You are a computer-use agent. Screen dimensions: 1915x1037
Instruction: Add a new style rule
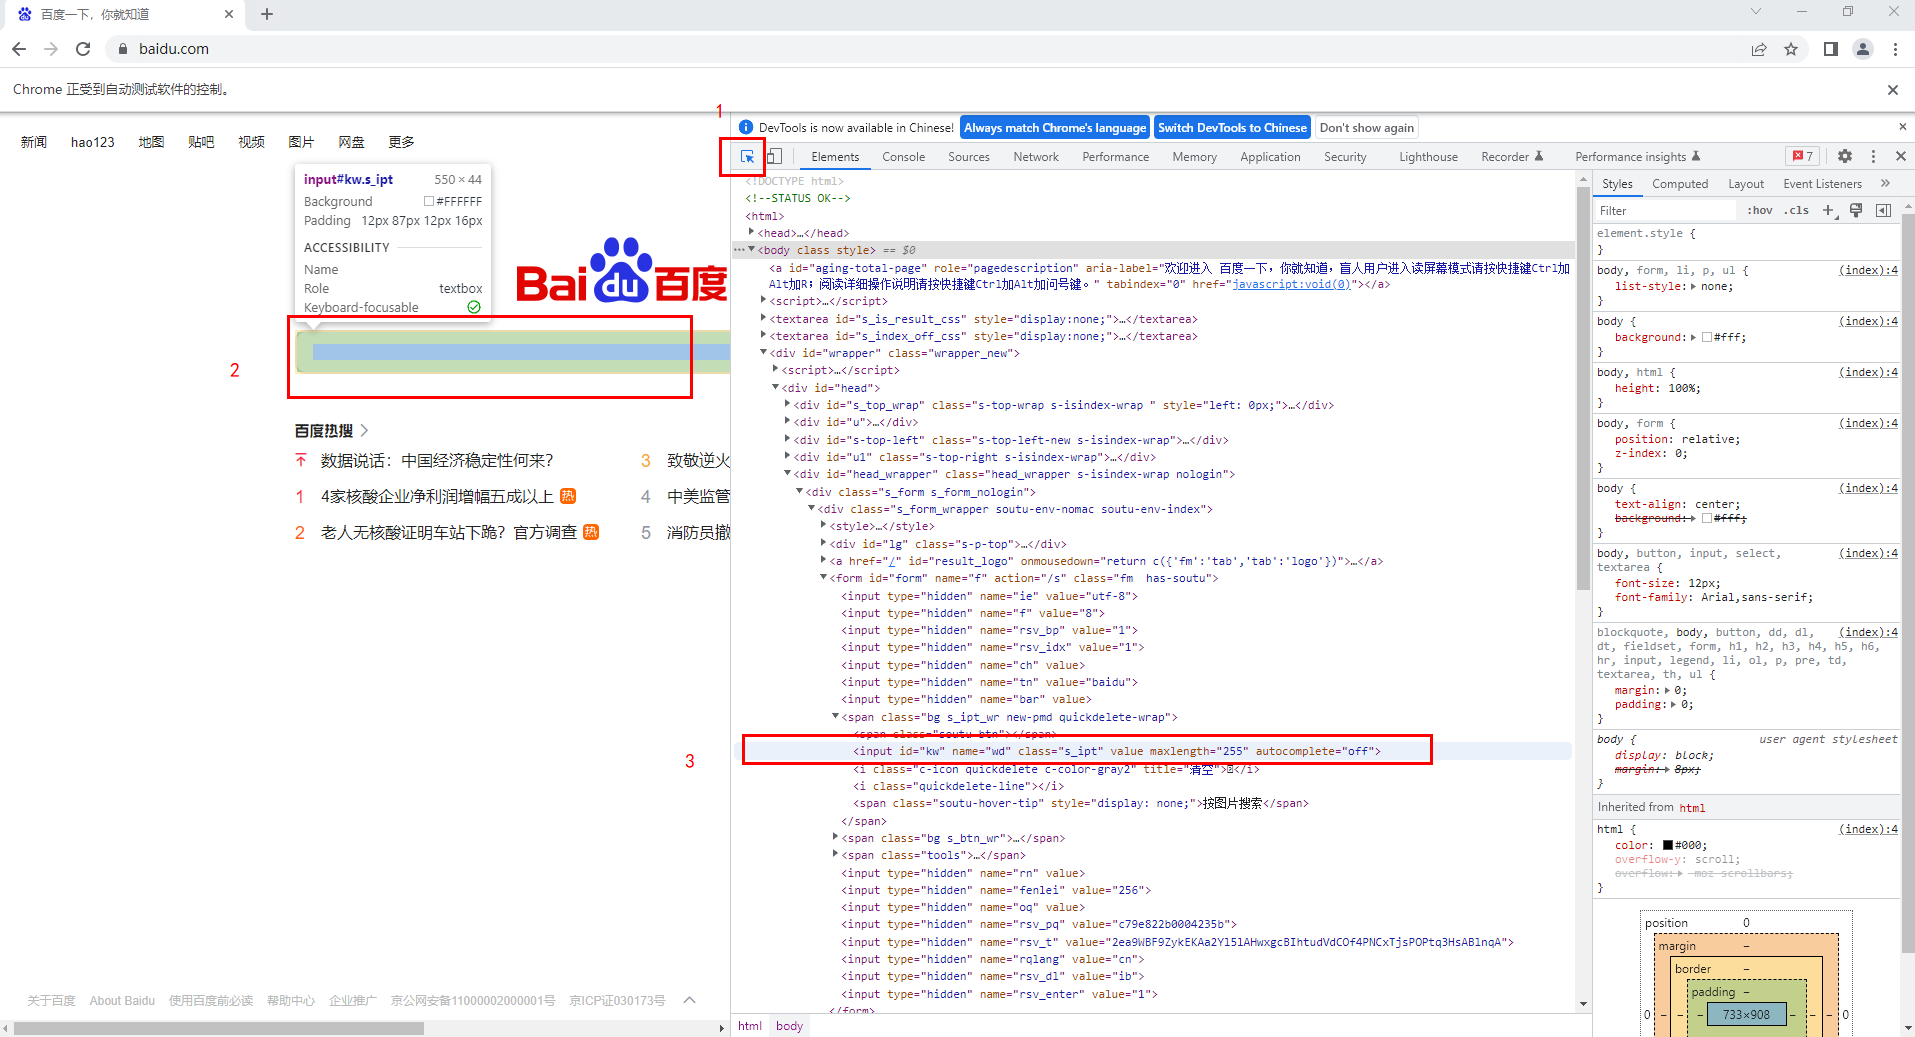pos(1829,210)
